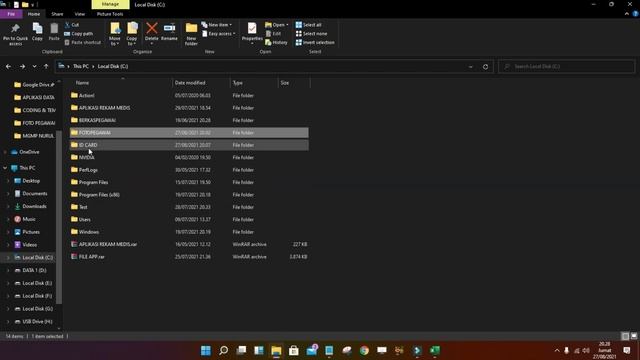
Task: Click Select all
Action: (309, 25)
